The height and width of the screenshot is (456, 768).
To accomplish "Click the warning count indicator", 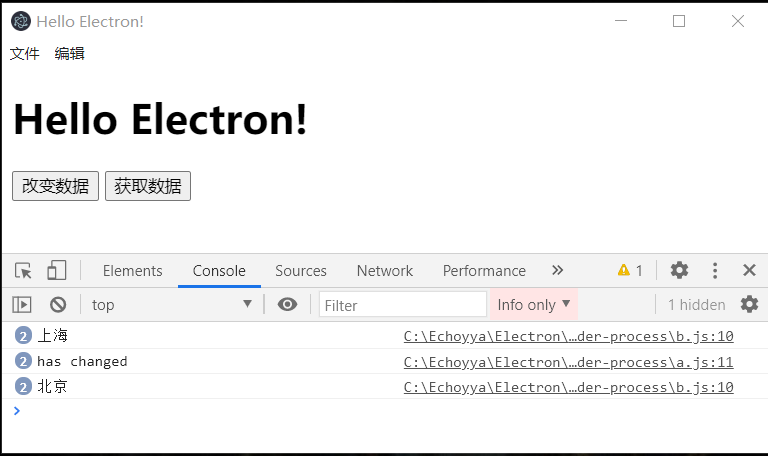I will tap(630, 270).
